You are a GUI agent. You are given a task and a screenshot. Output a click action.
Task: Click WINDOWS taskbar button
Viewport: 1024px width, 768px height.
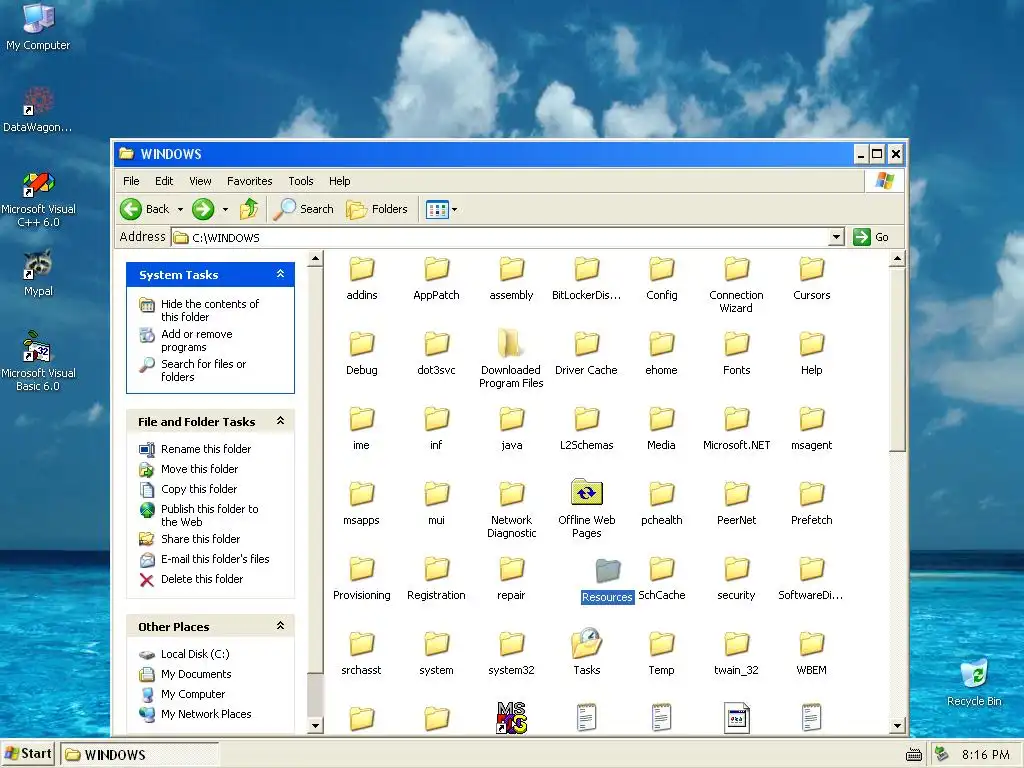[140, 754]
